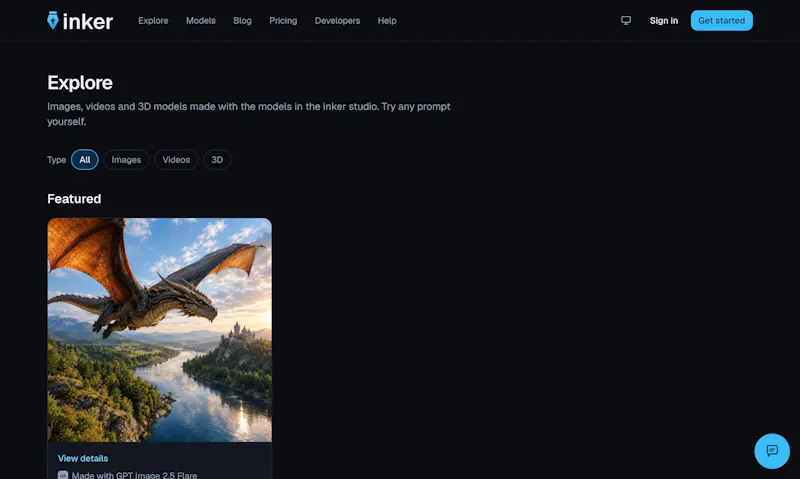Toggle the display theme monitor icon
The height and width of the screenshot is (479, 800).
coord(626,20)
